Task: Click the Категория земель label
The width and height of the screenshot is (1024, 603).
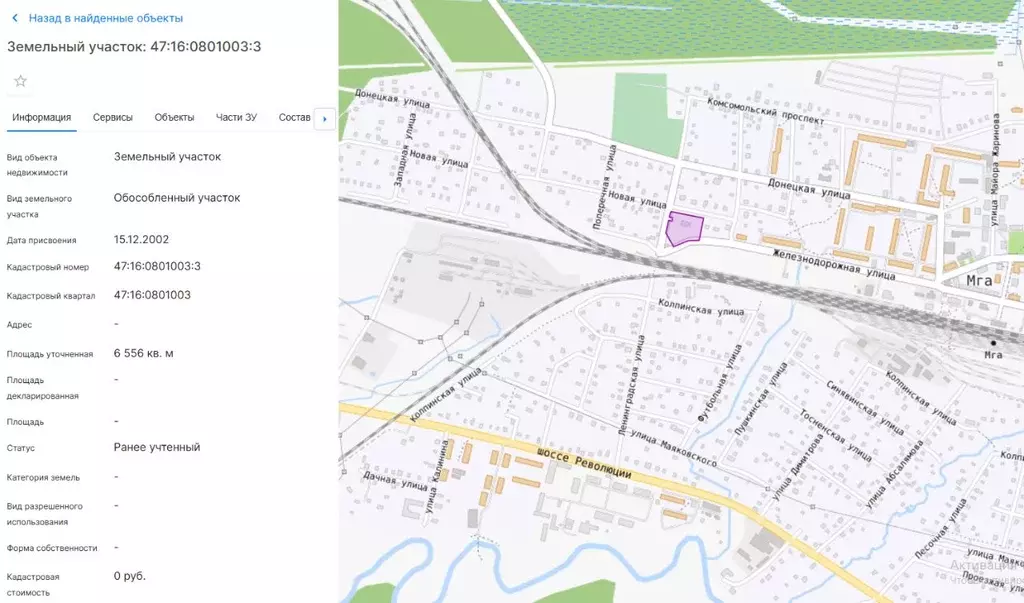Action: tap(43, 478)
